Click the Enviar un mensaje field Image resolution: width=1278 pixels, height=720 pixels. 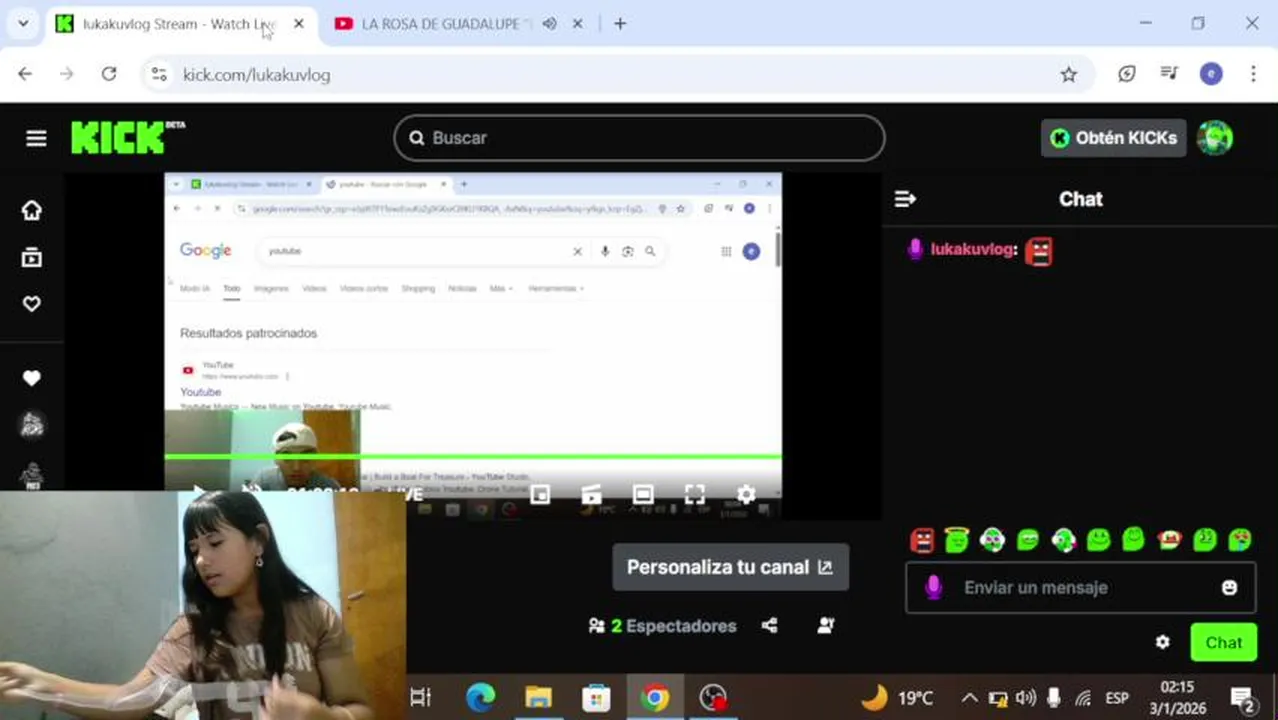[1081, 587]
